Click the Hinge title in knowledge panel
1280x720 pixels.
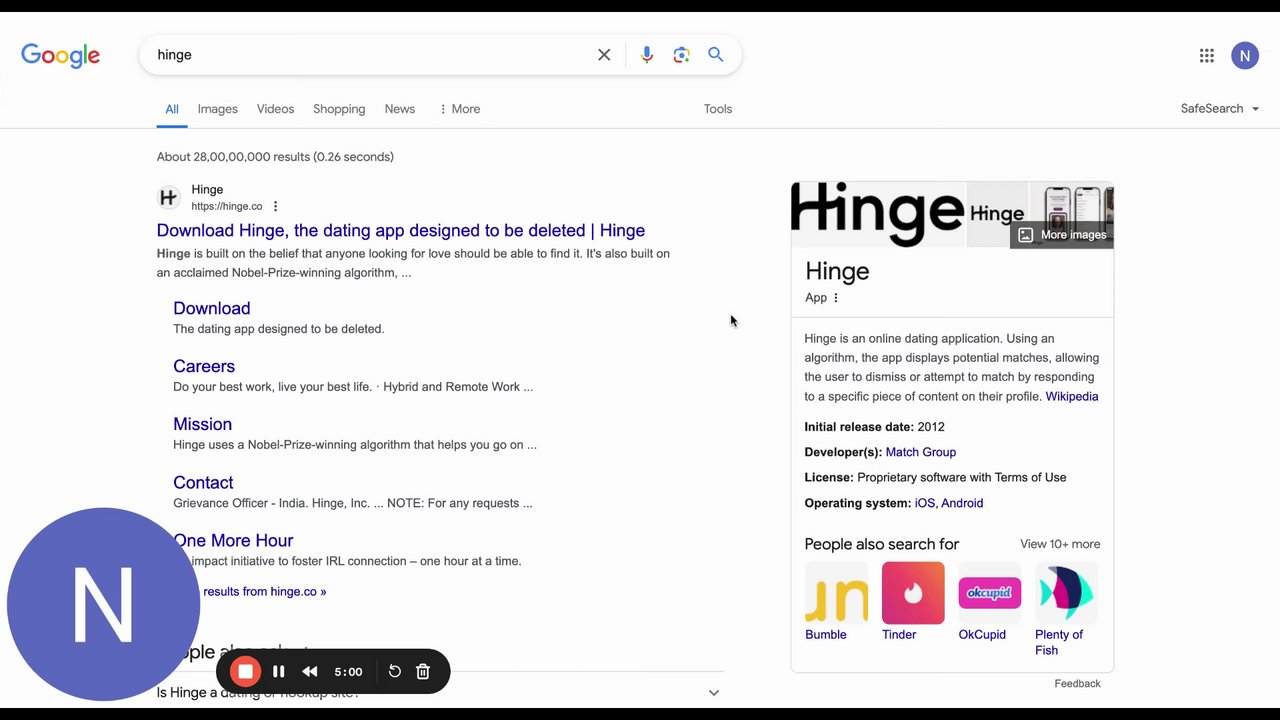pyautogui.click(x=837, y=271)
